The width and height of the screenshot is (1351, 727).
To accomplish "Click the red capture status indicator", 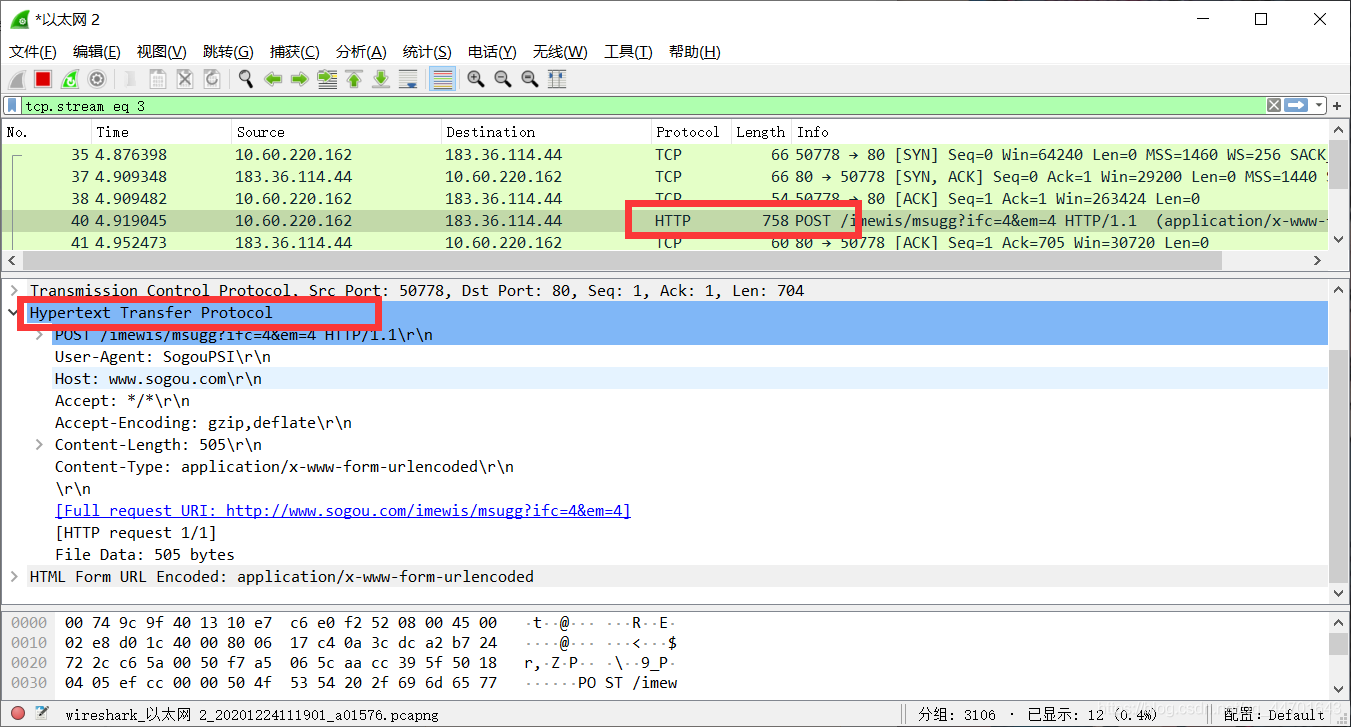I will point(18,714).
